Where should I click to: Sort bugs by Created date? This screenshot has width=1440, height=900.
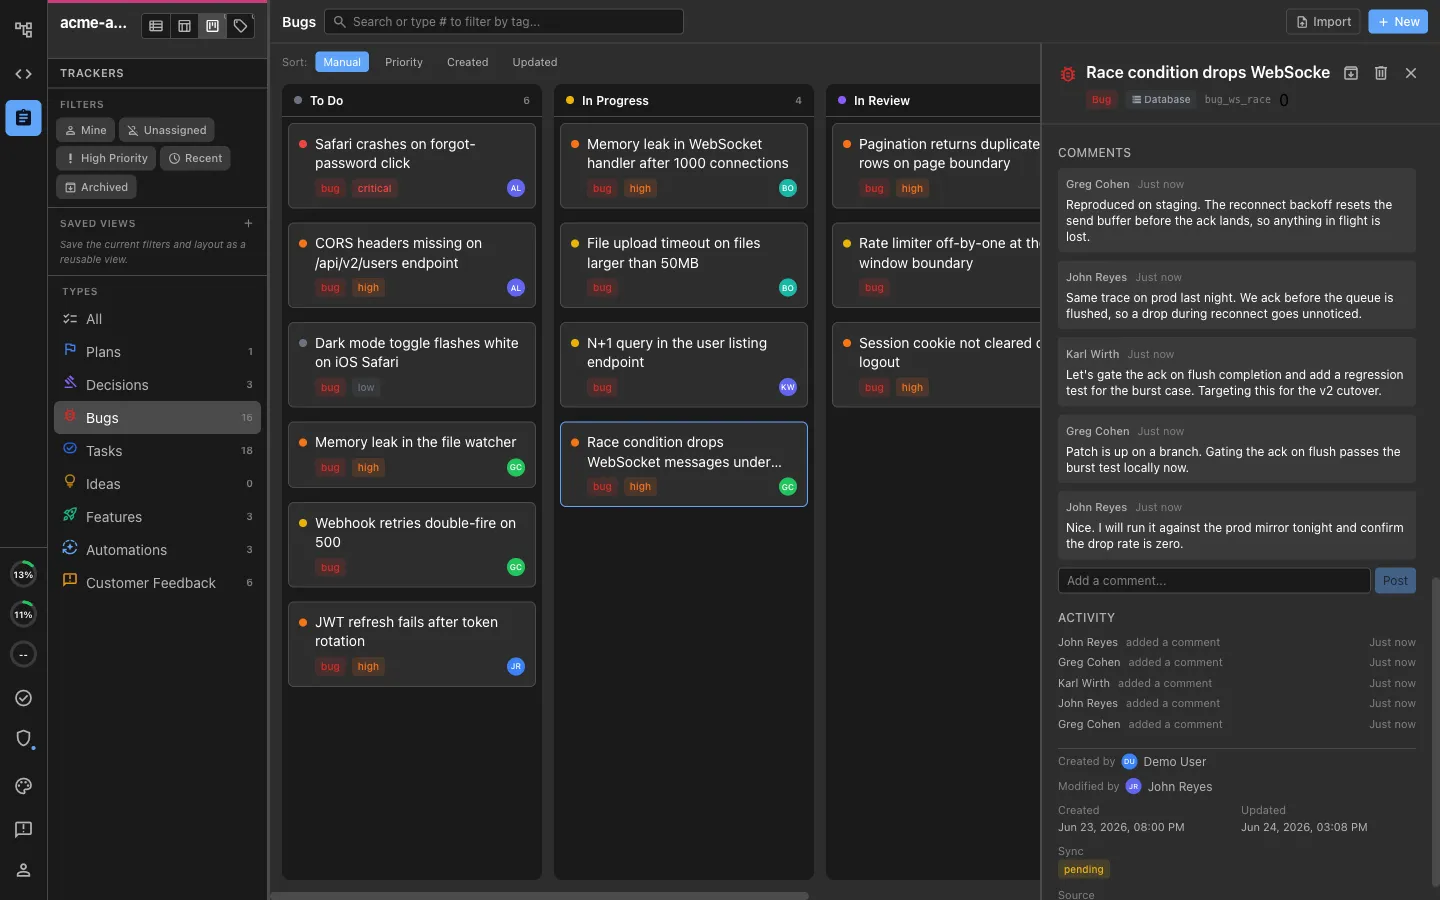pyautogui.click(x=468, y=62)
